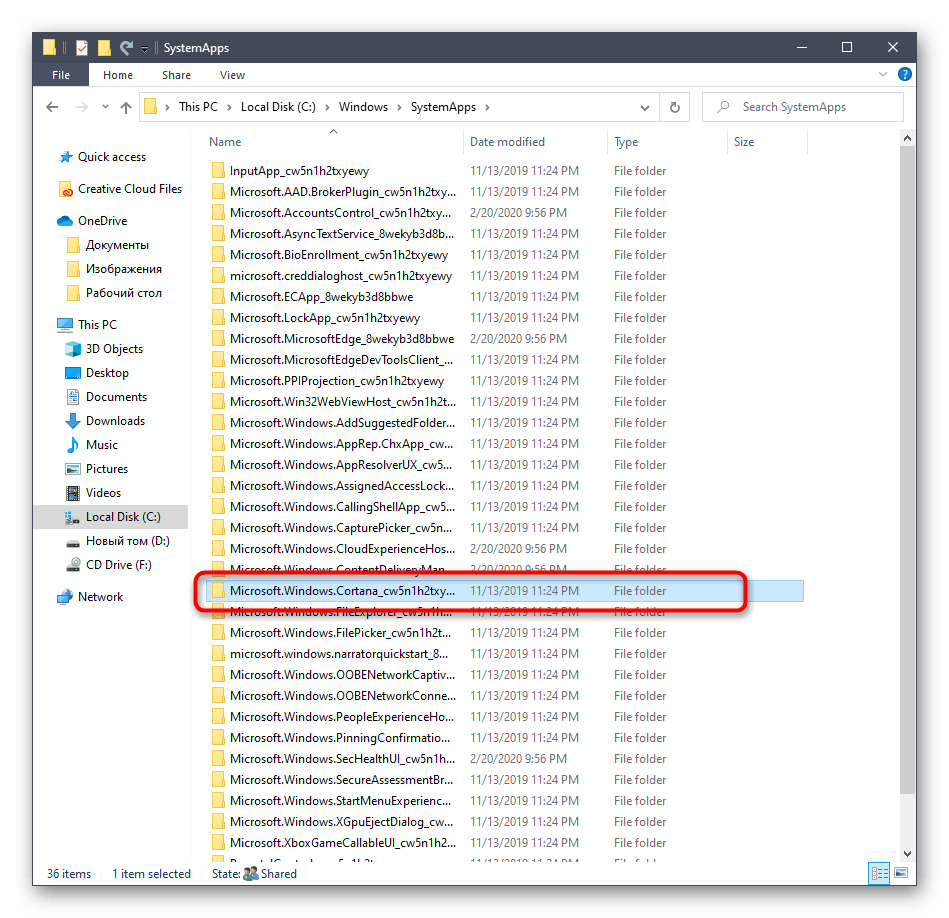Select Local Disk (C:) in sidebar
The height and width of the screenshot is (918, 949).
(111, 517)
